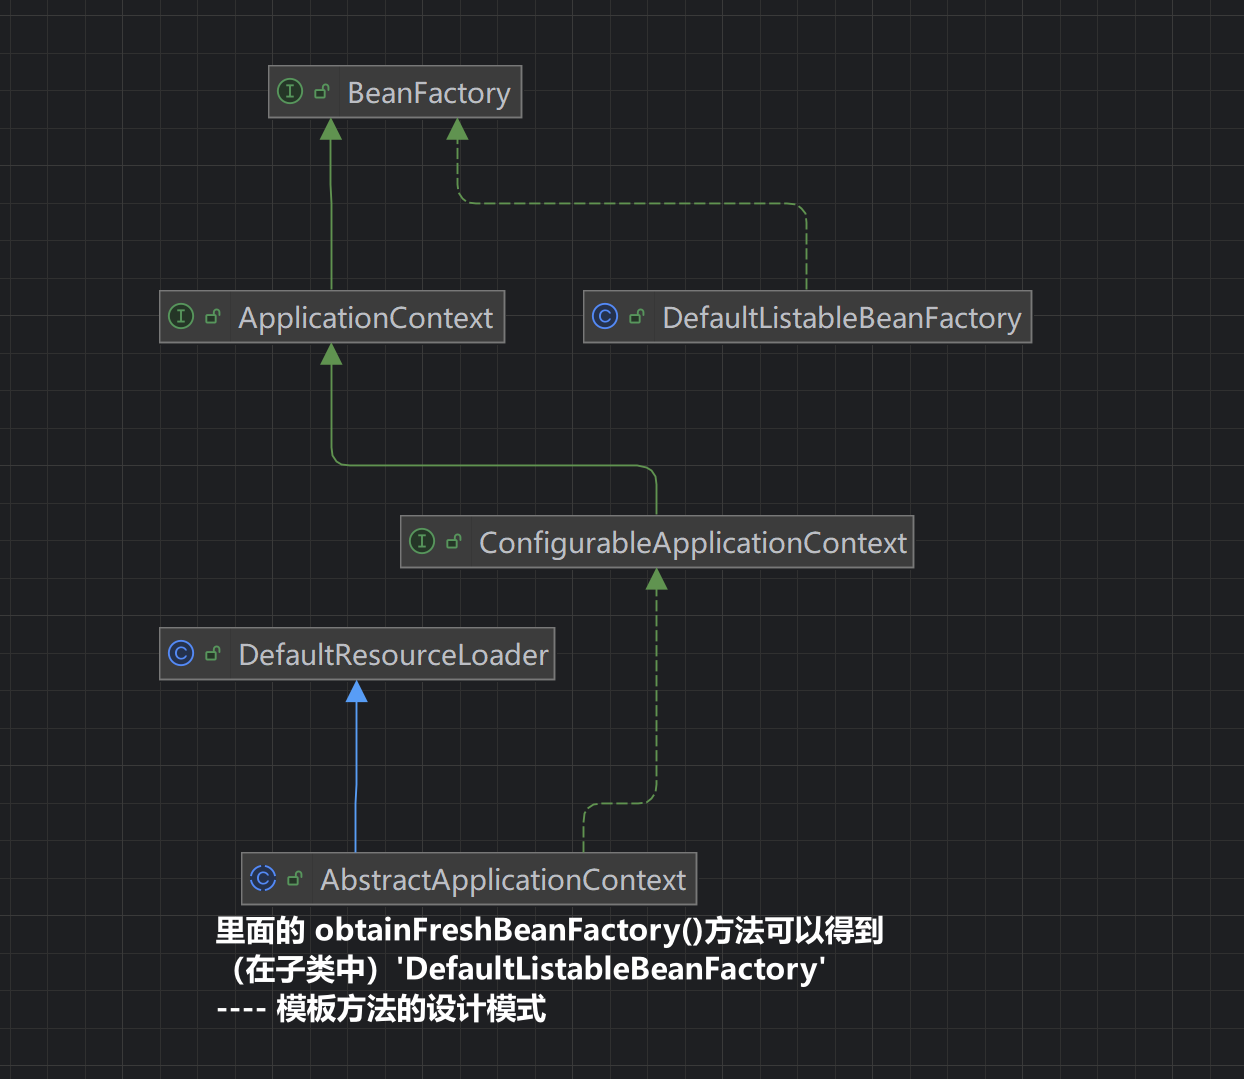Image resolution: width=1244 pixels, height=1079 pixels.
Task: Click the lock icon beside AbstractApplicationContext
Action: (x=295, y=879)
